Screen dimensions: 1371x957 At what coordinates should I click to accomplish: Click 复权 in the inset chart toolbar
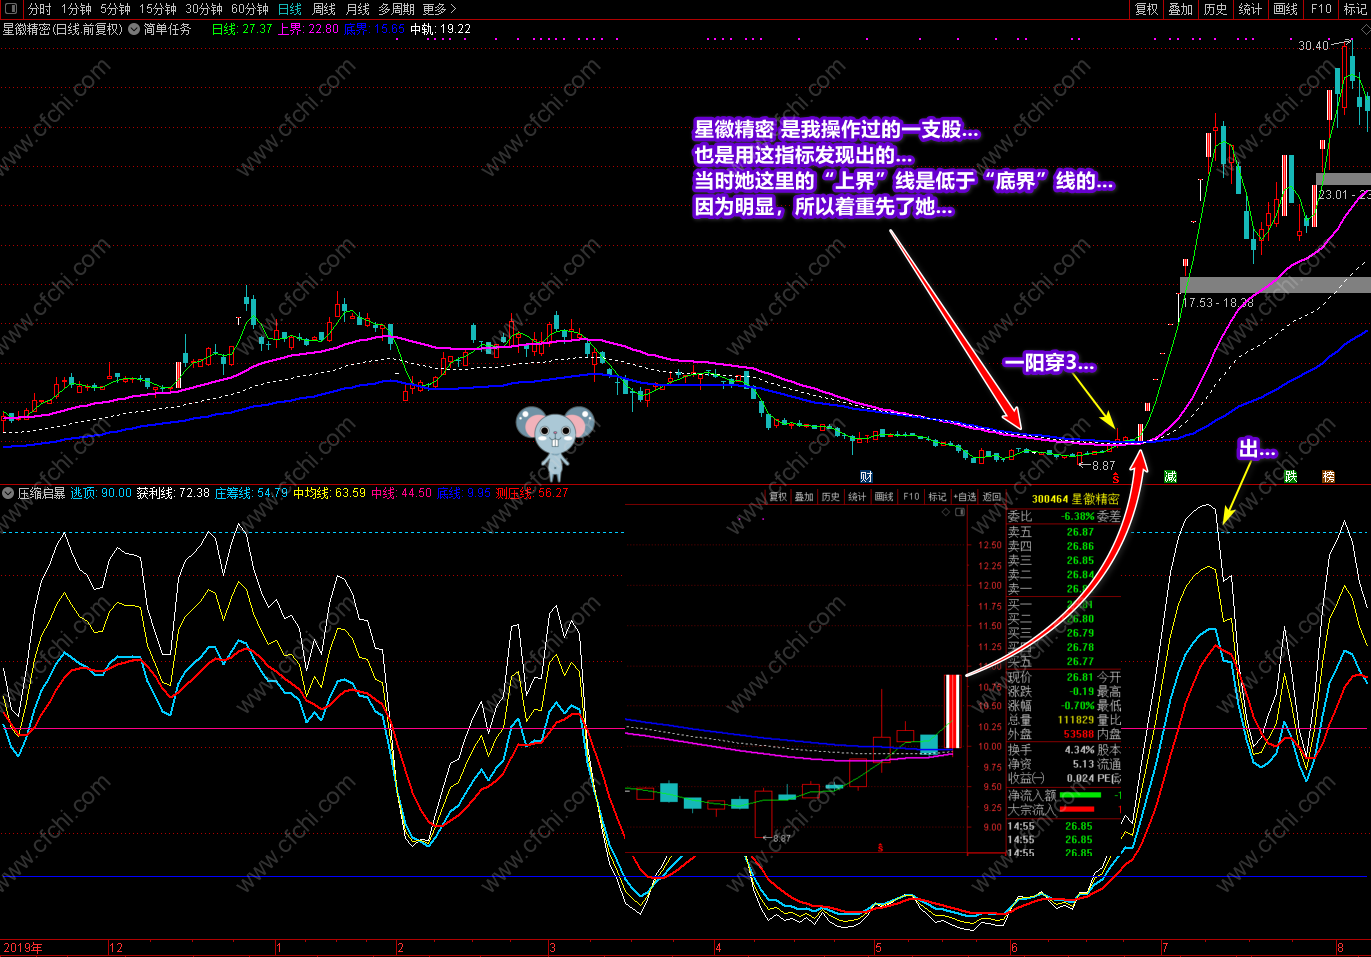(778, 497)
